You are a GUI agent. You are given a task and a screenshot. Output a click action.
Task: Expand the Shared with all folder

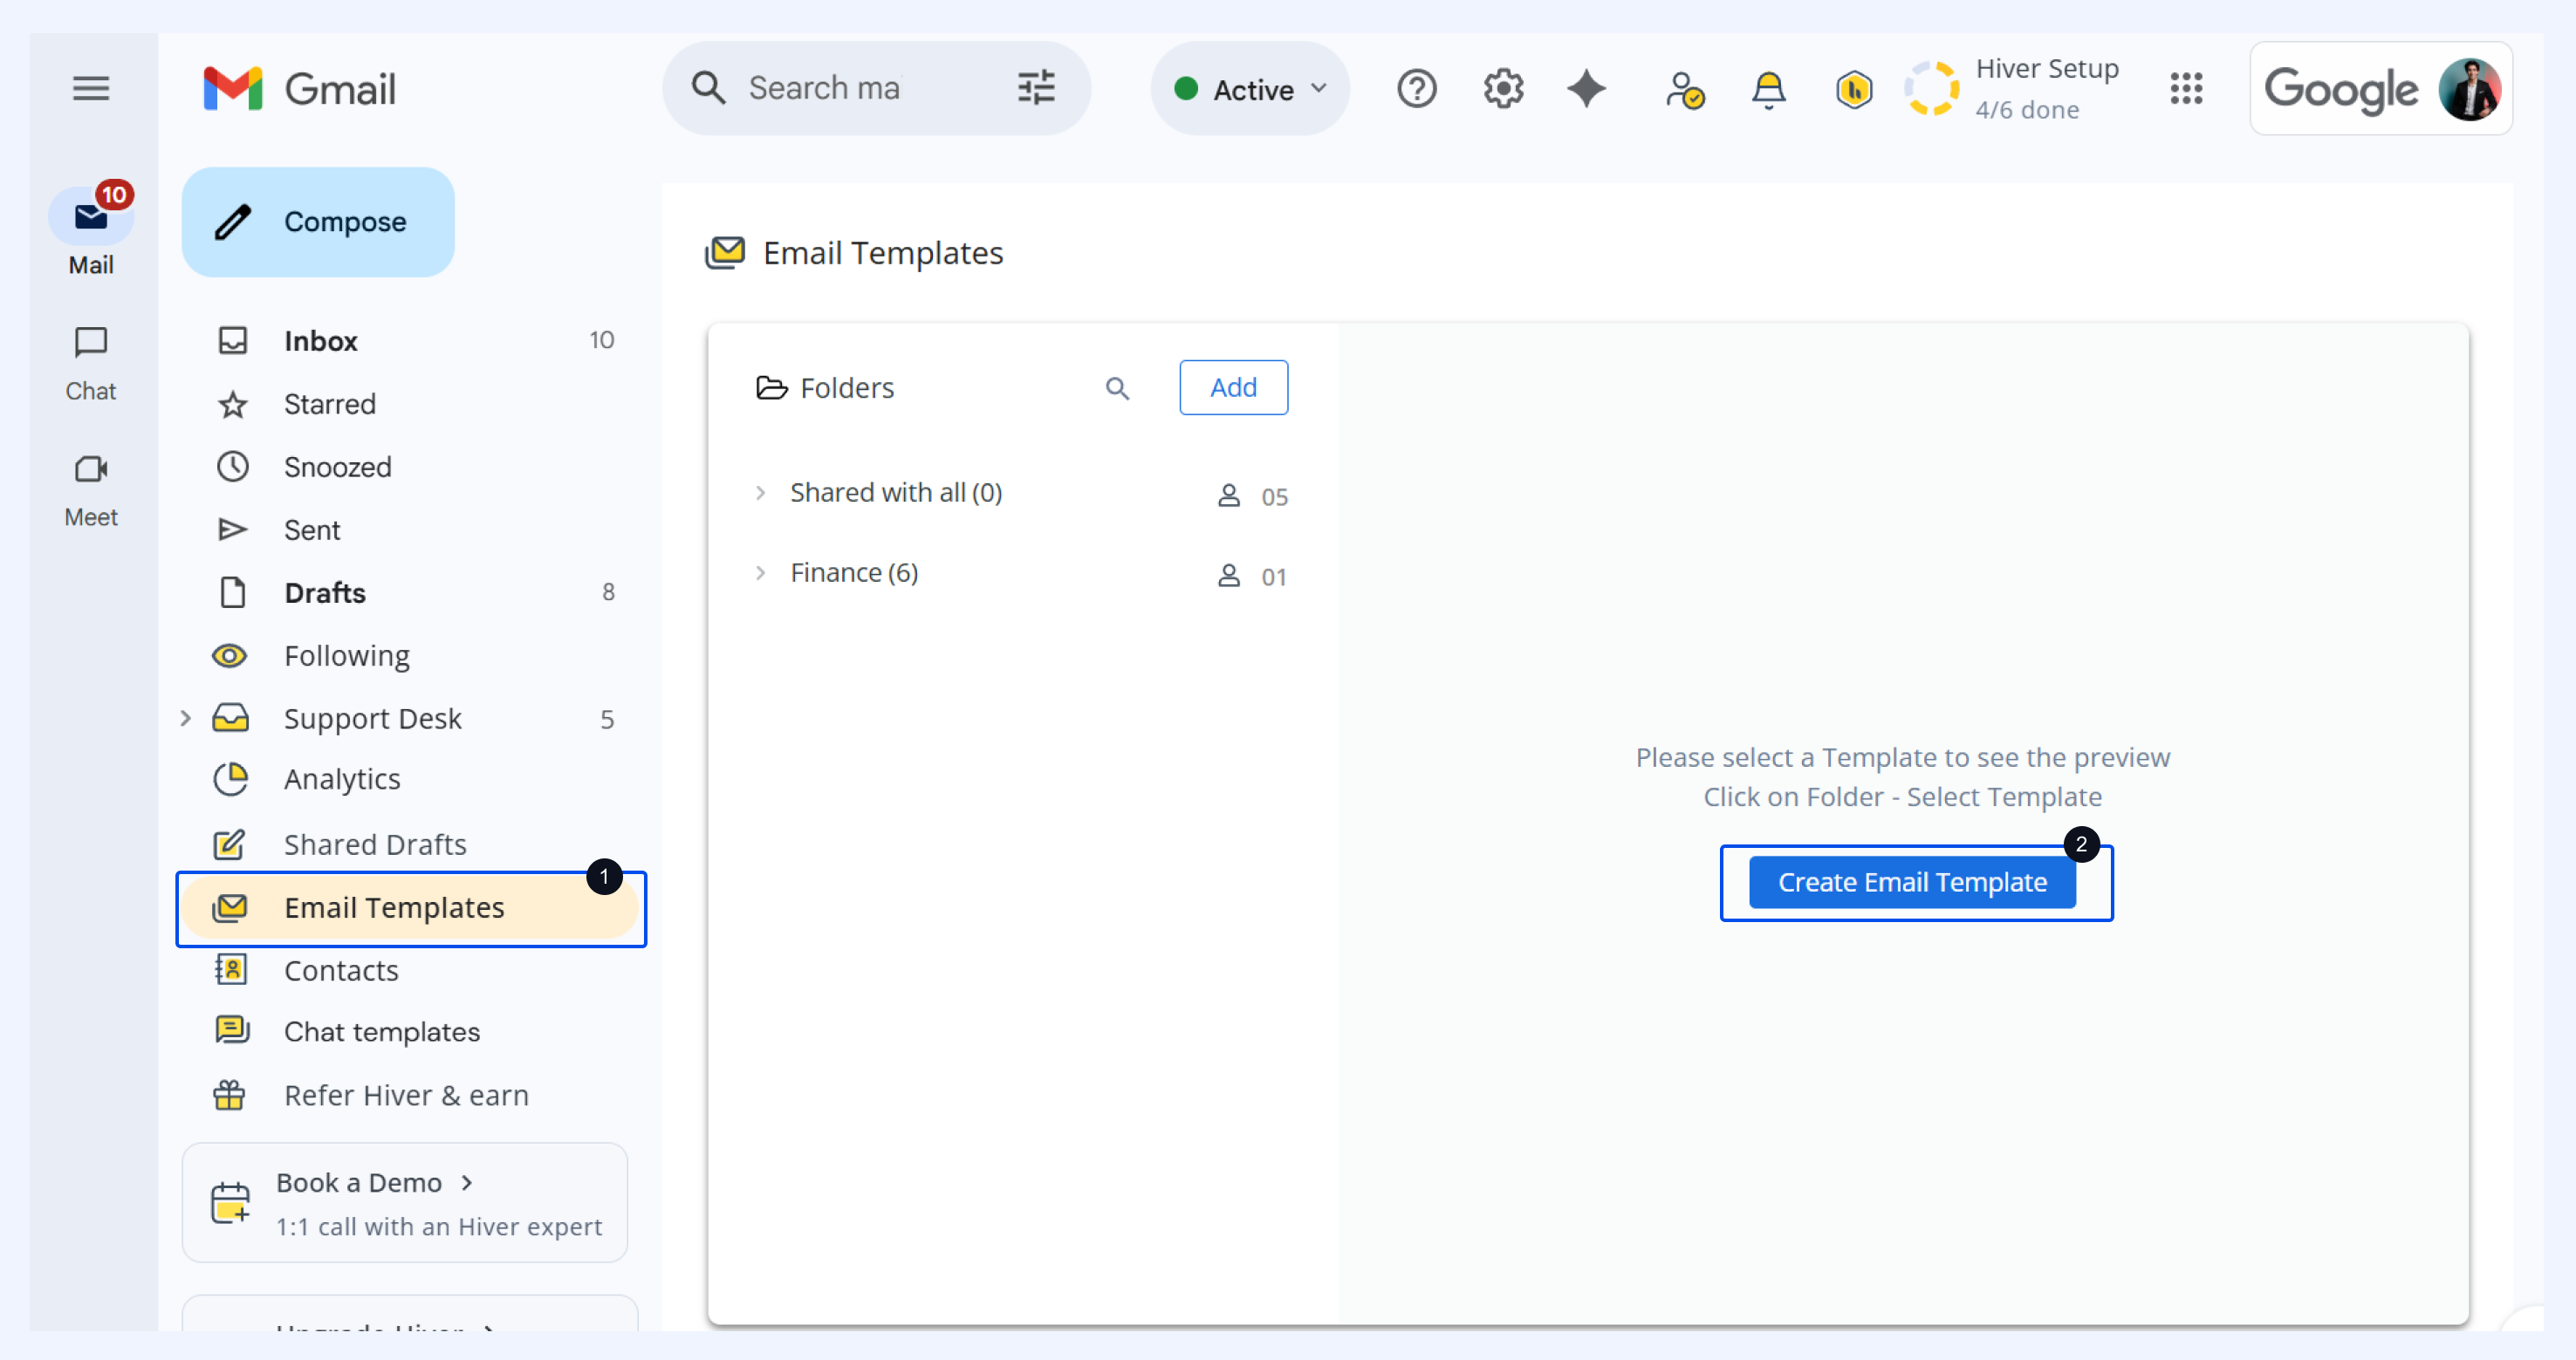point(760,493)
